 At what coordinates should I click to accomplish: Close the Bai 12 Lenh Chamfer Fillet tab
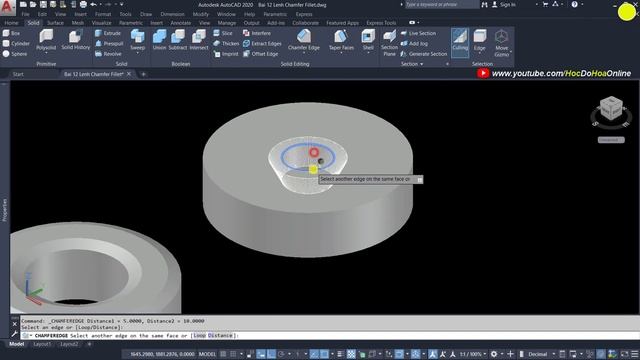pyautogui.click(x=129, y=74)
